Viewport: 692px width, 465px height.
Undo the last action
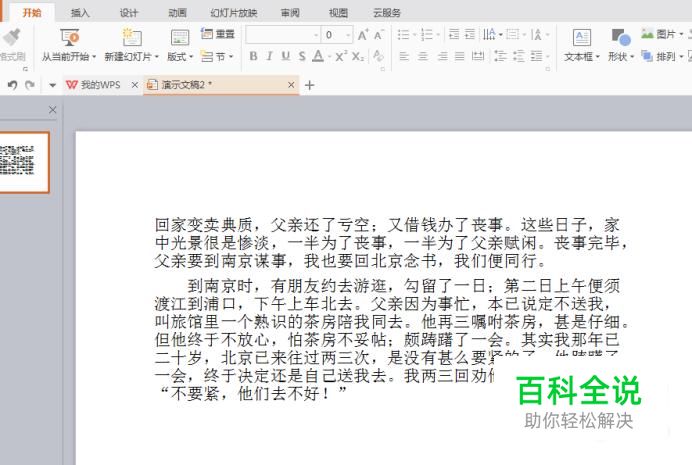click(x=12, y=85)
